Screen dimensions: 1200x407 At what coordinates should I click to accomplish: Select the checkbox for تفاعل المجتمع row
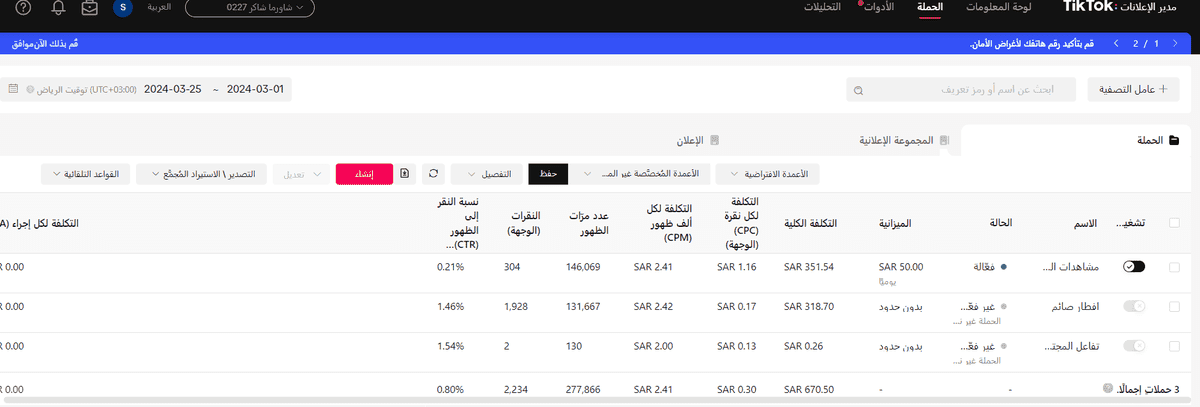coord(1174,346)
